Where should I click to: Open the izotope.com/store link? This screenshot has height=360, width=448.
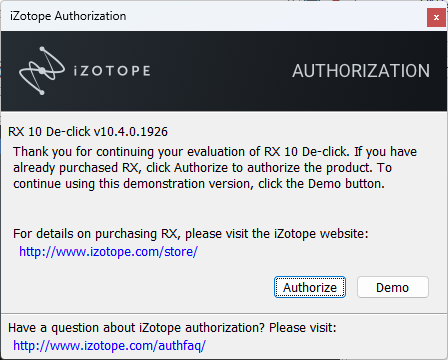108,252
